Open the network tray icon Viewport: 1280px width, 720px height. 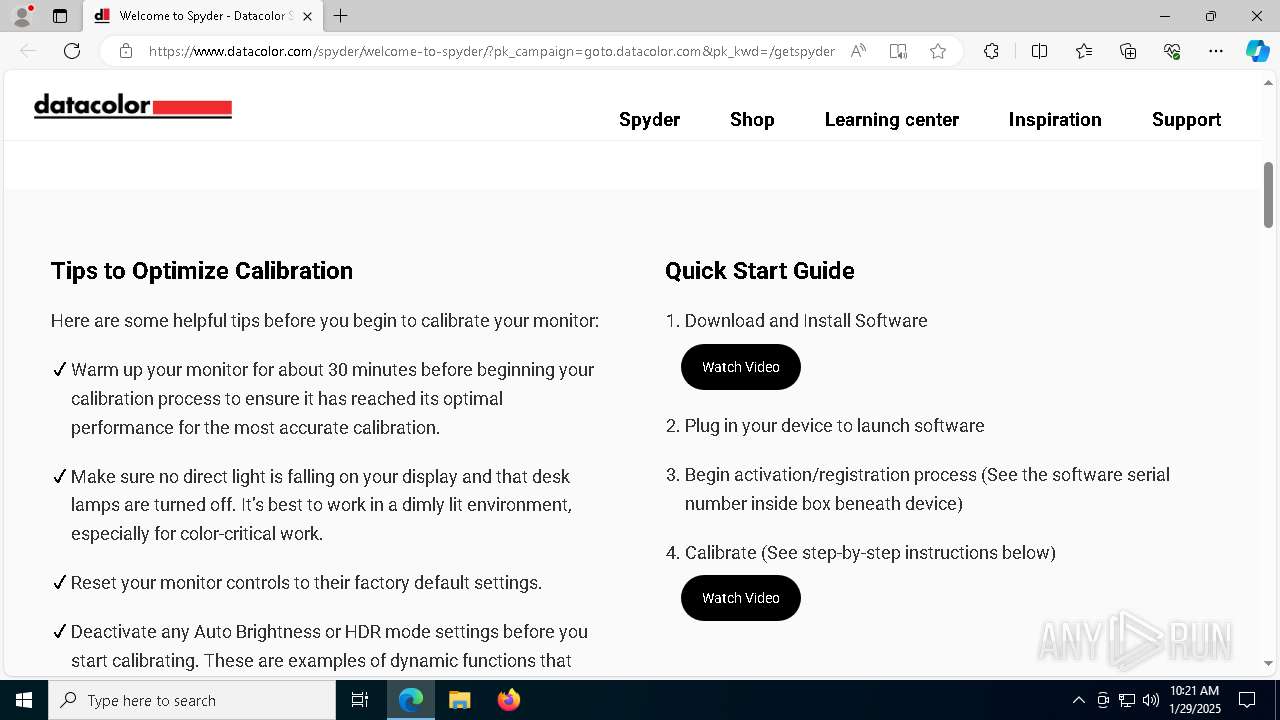click(x=1127, y=700)
